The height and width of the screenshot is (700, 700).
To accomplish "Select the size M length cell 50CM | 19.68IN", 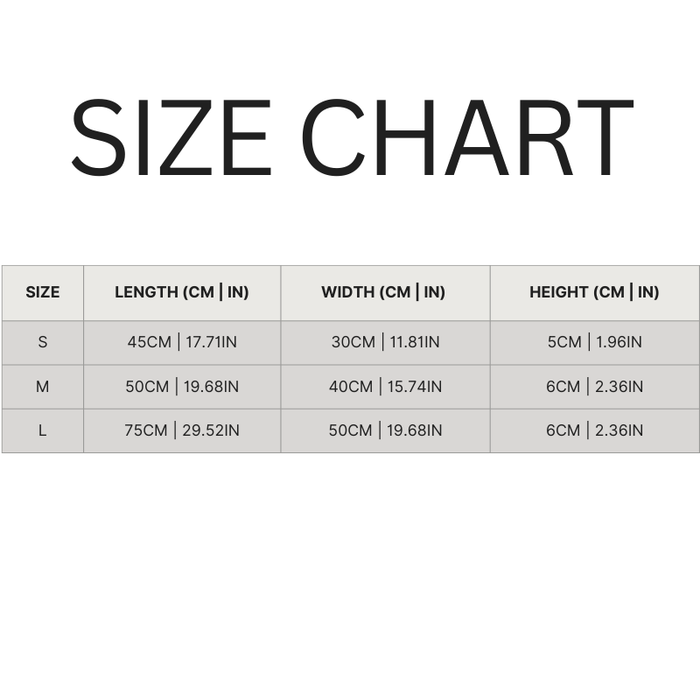I will [182, 386].
